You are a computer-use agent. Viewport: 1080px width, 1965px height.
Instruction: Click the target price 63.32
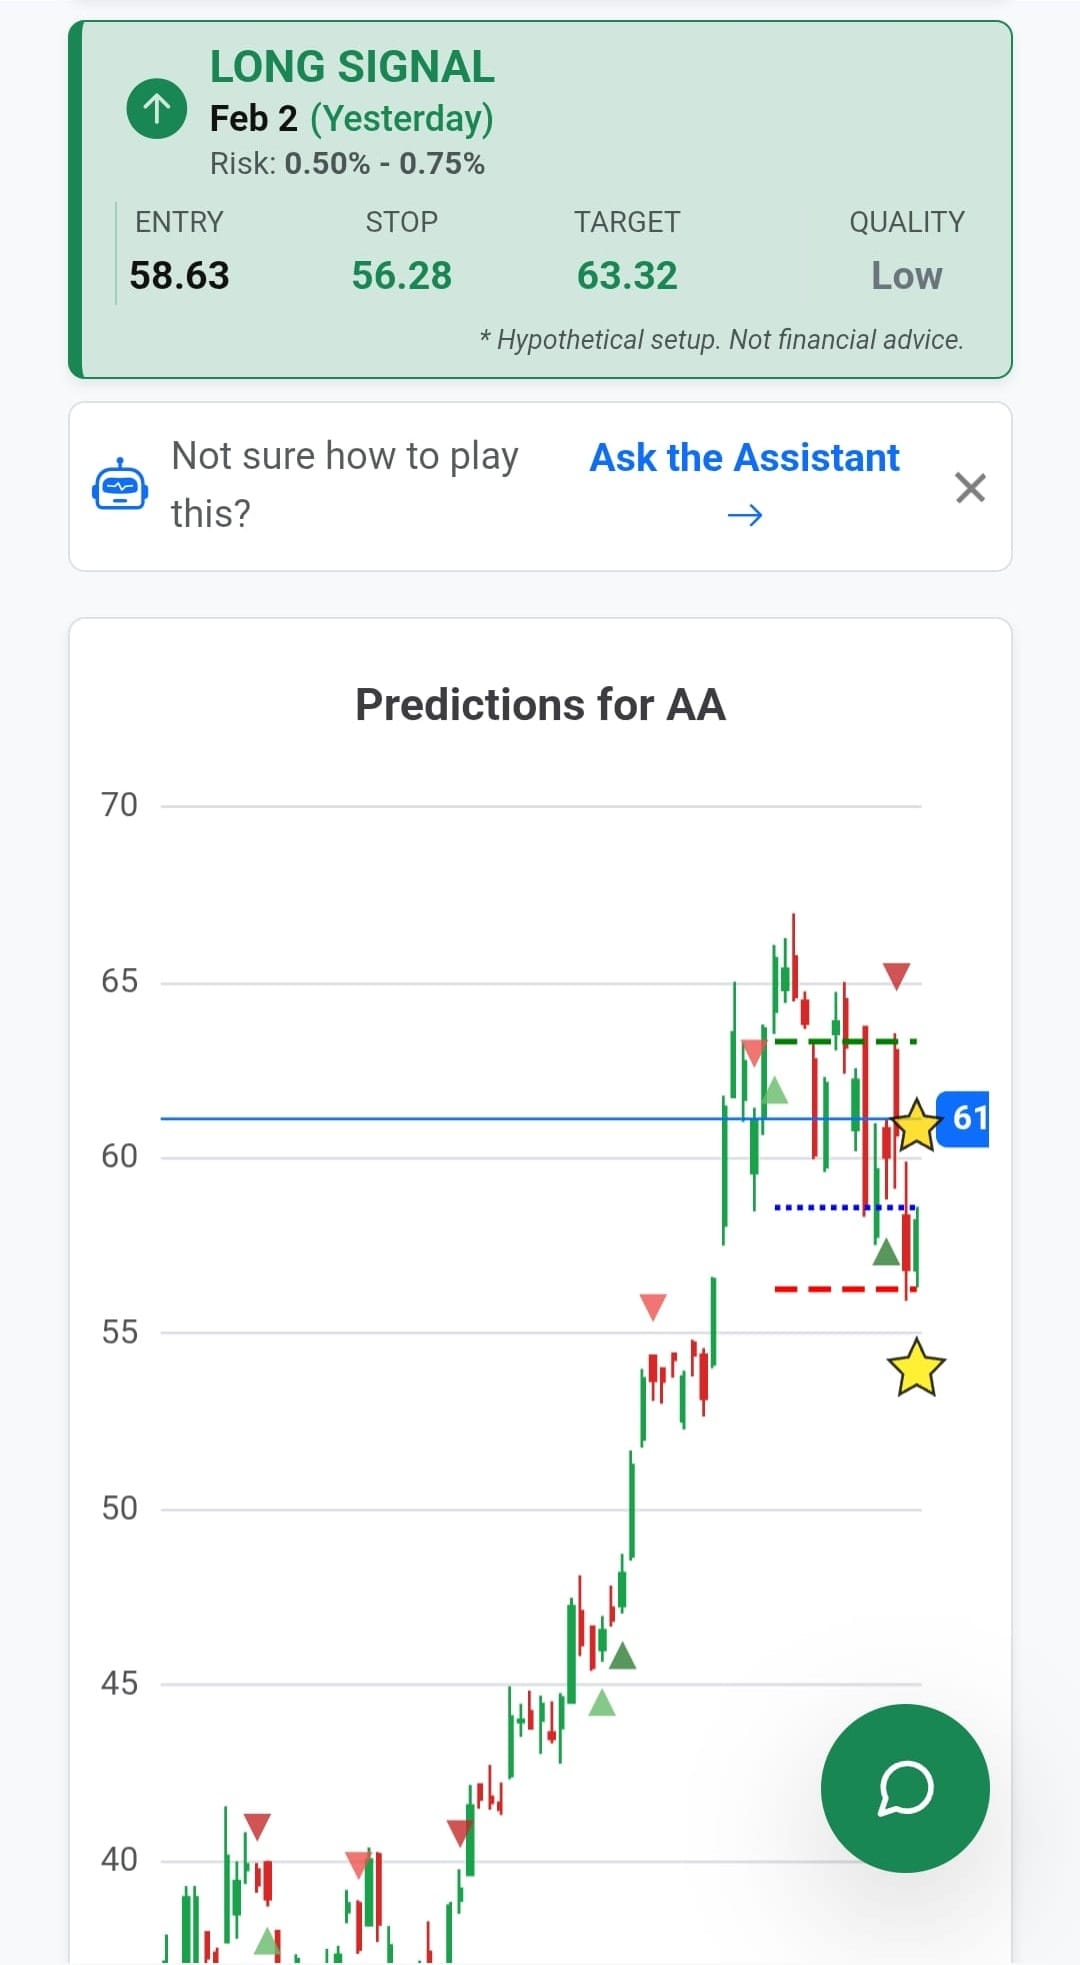click(x=627, y=275)
